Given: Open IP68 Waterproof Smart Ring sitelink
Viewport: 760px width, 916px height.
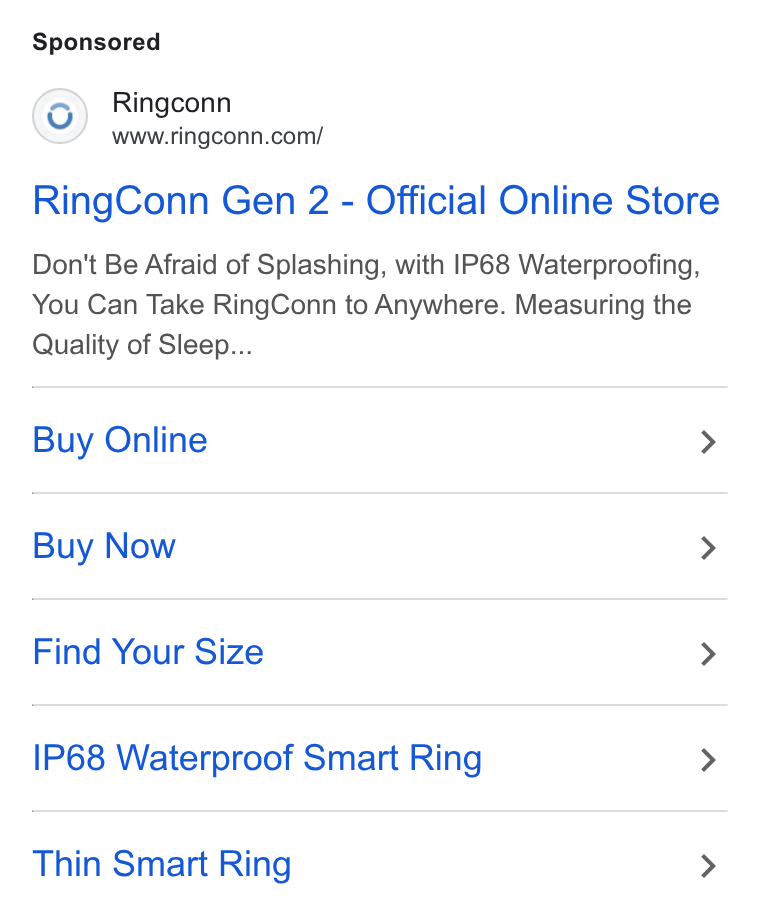Looking at the screenshot, I should coord(380,758).
